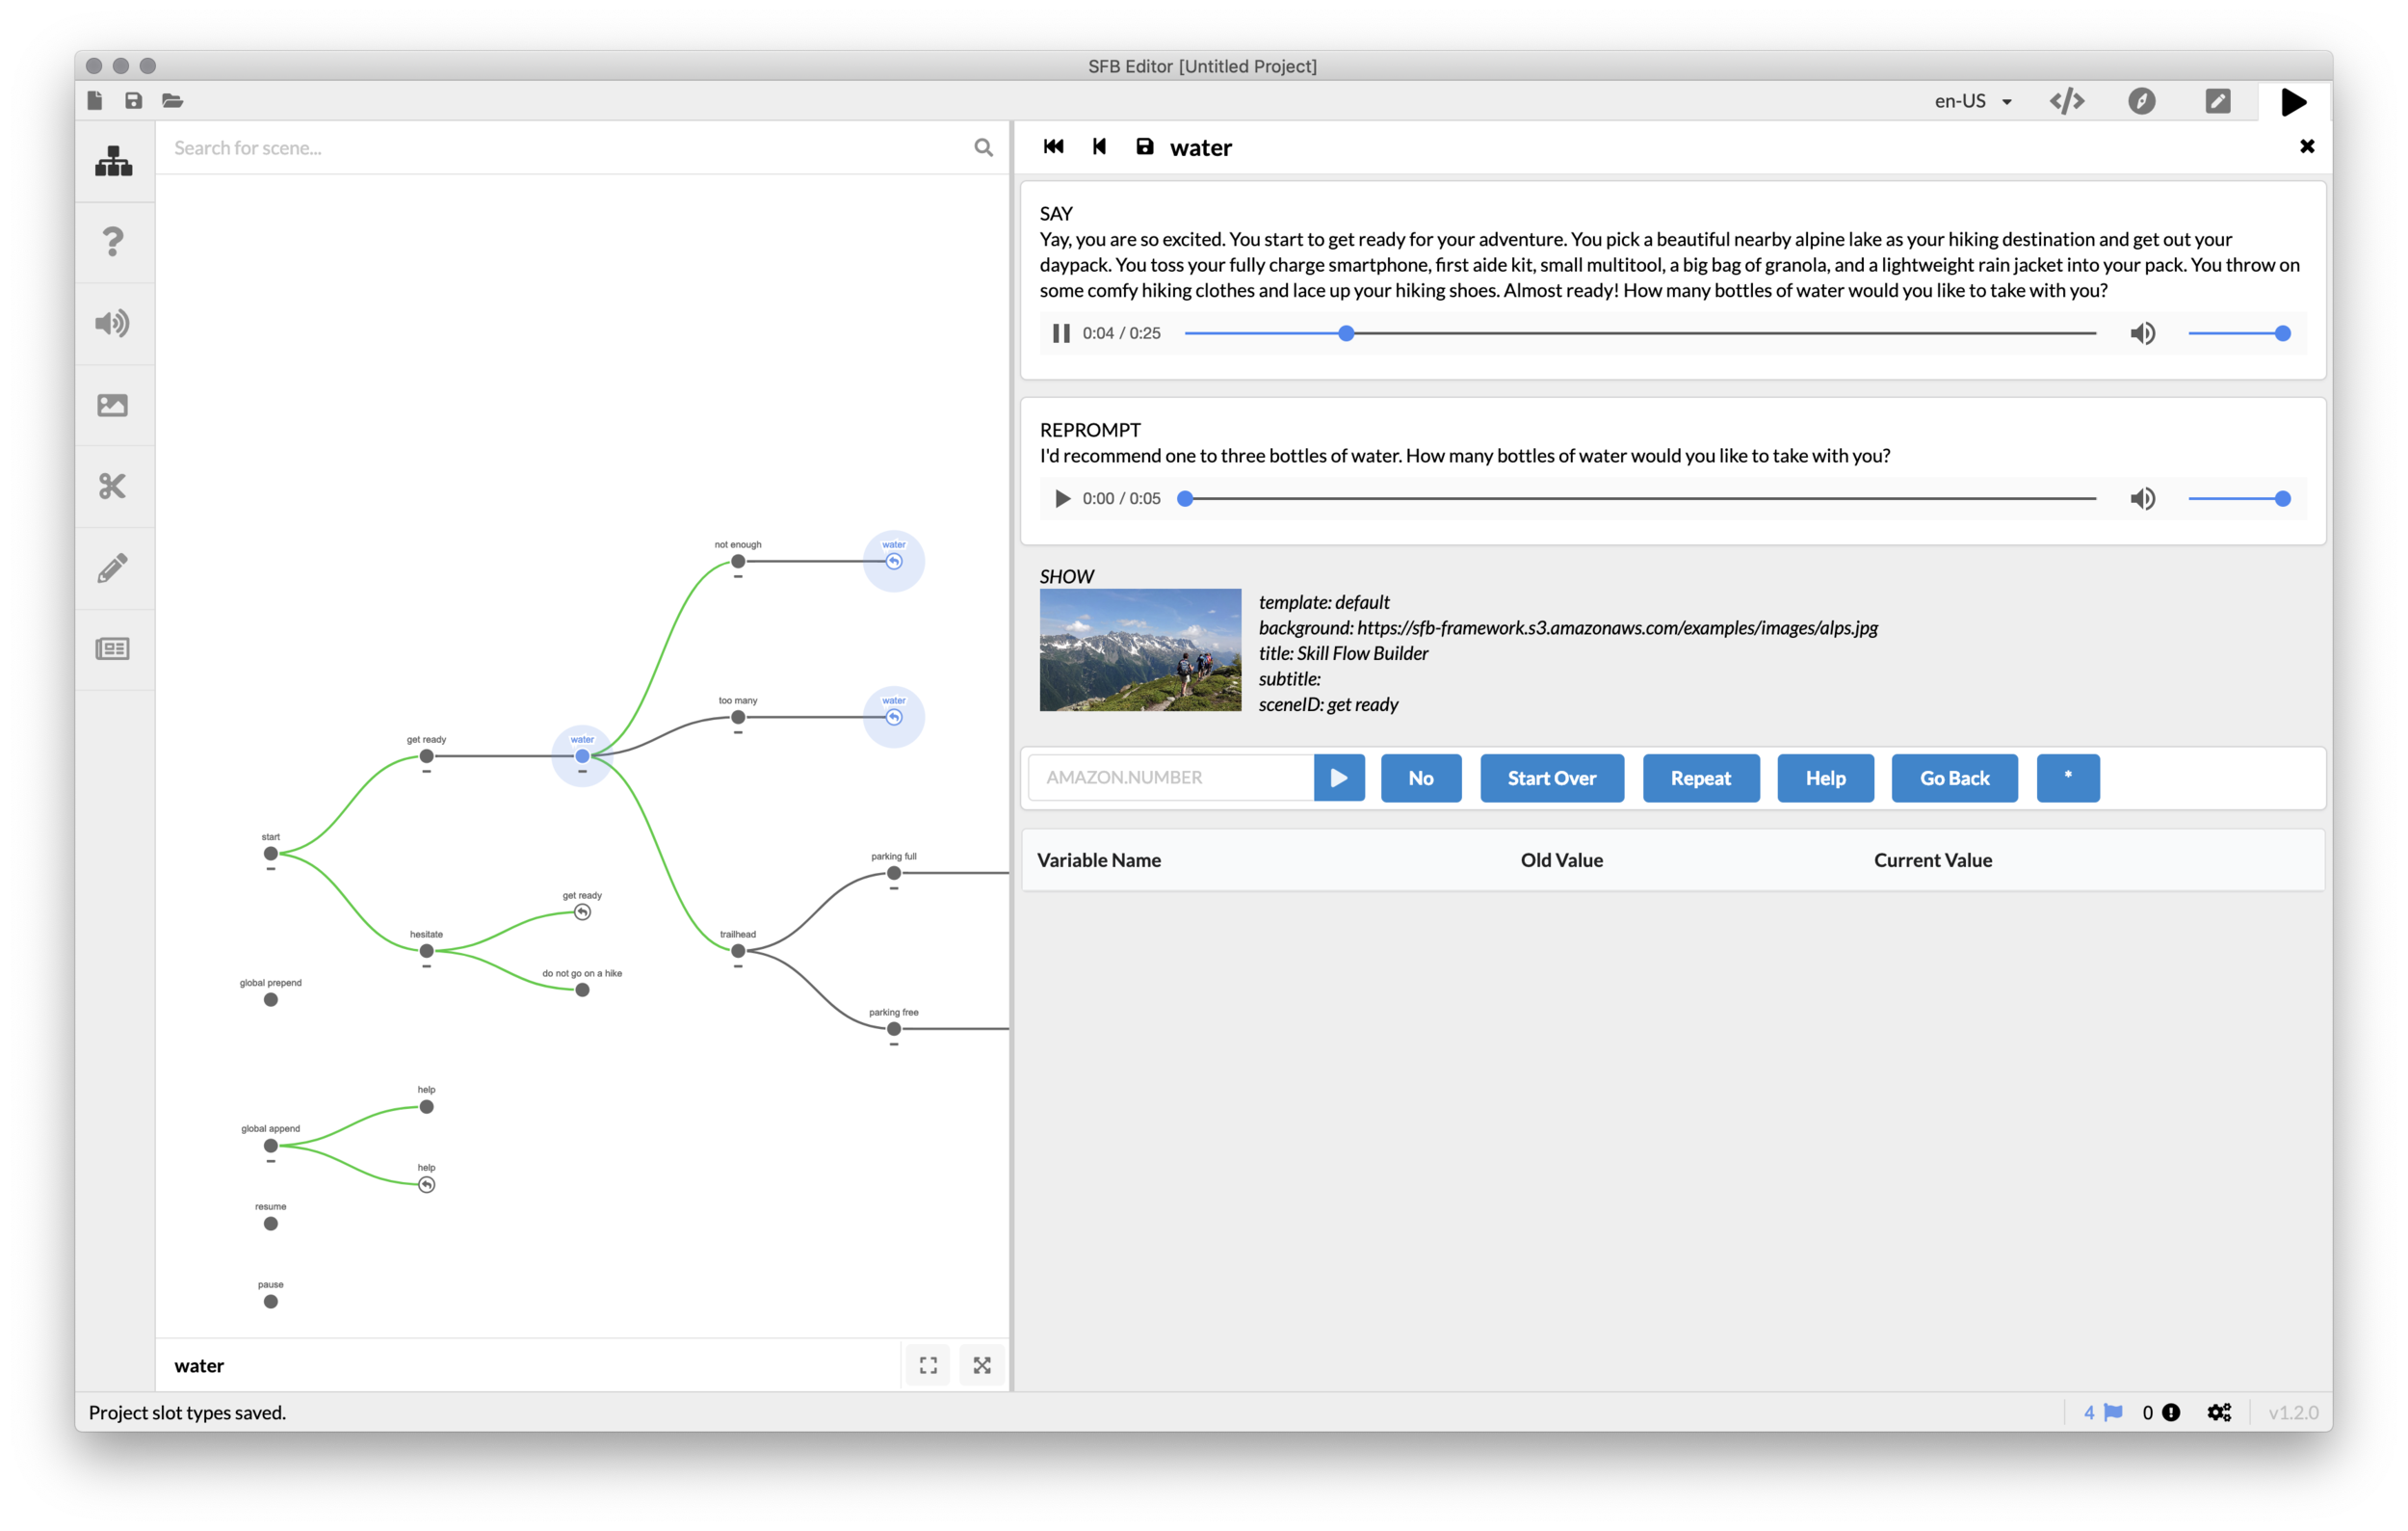Image resolution: width=2408 pixels, height=1531 pixels.
Task: Open the pencil edit icon in toolbar
Action: 2217,101
